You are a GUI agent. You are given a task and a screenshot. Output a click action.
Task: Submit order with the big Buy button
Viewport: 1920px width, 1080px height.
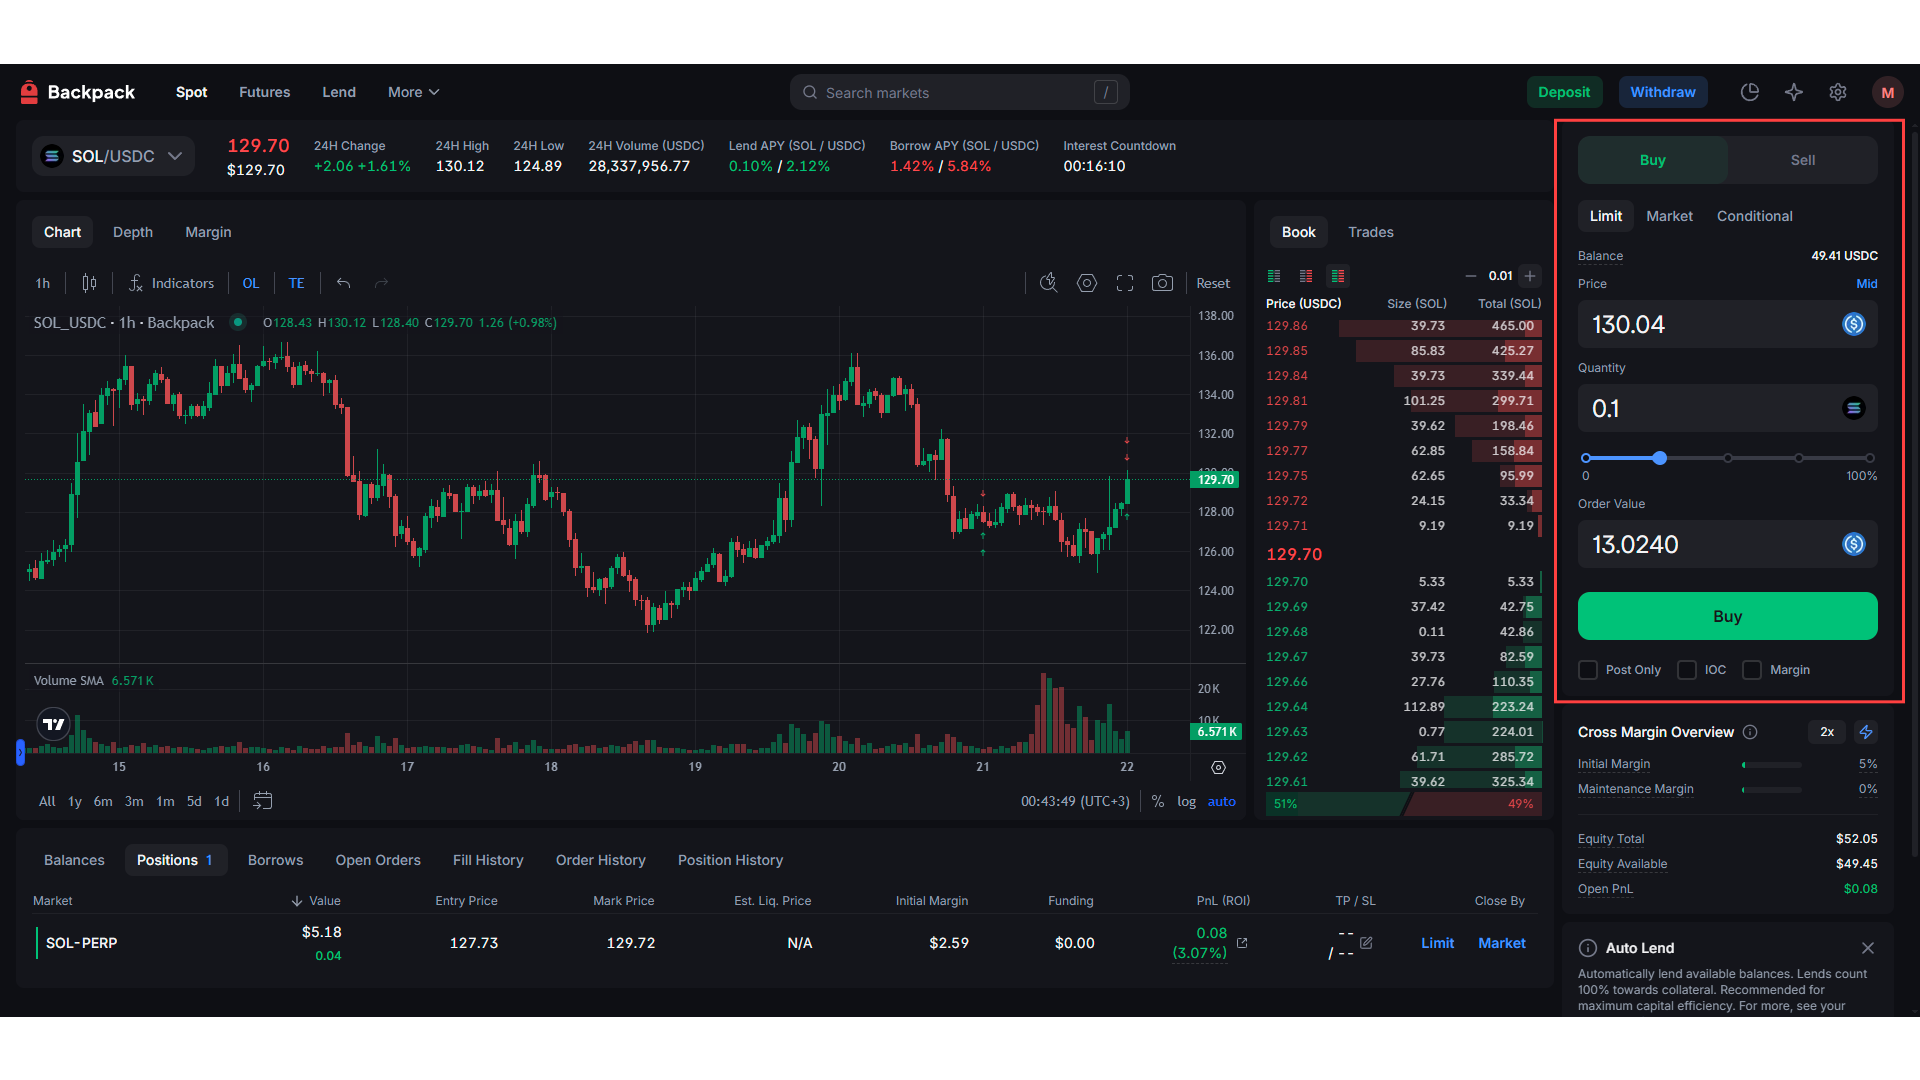tap(1728, 616)
